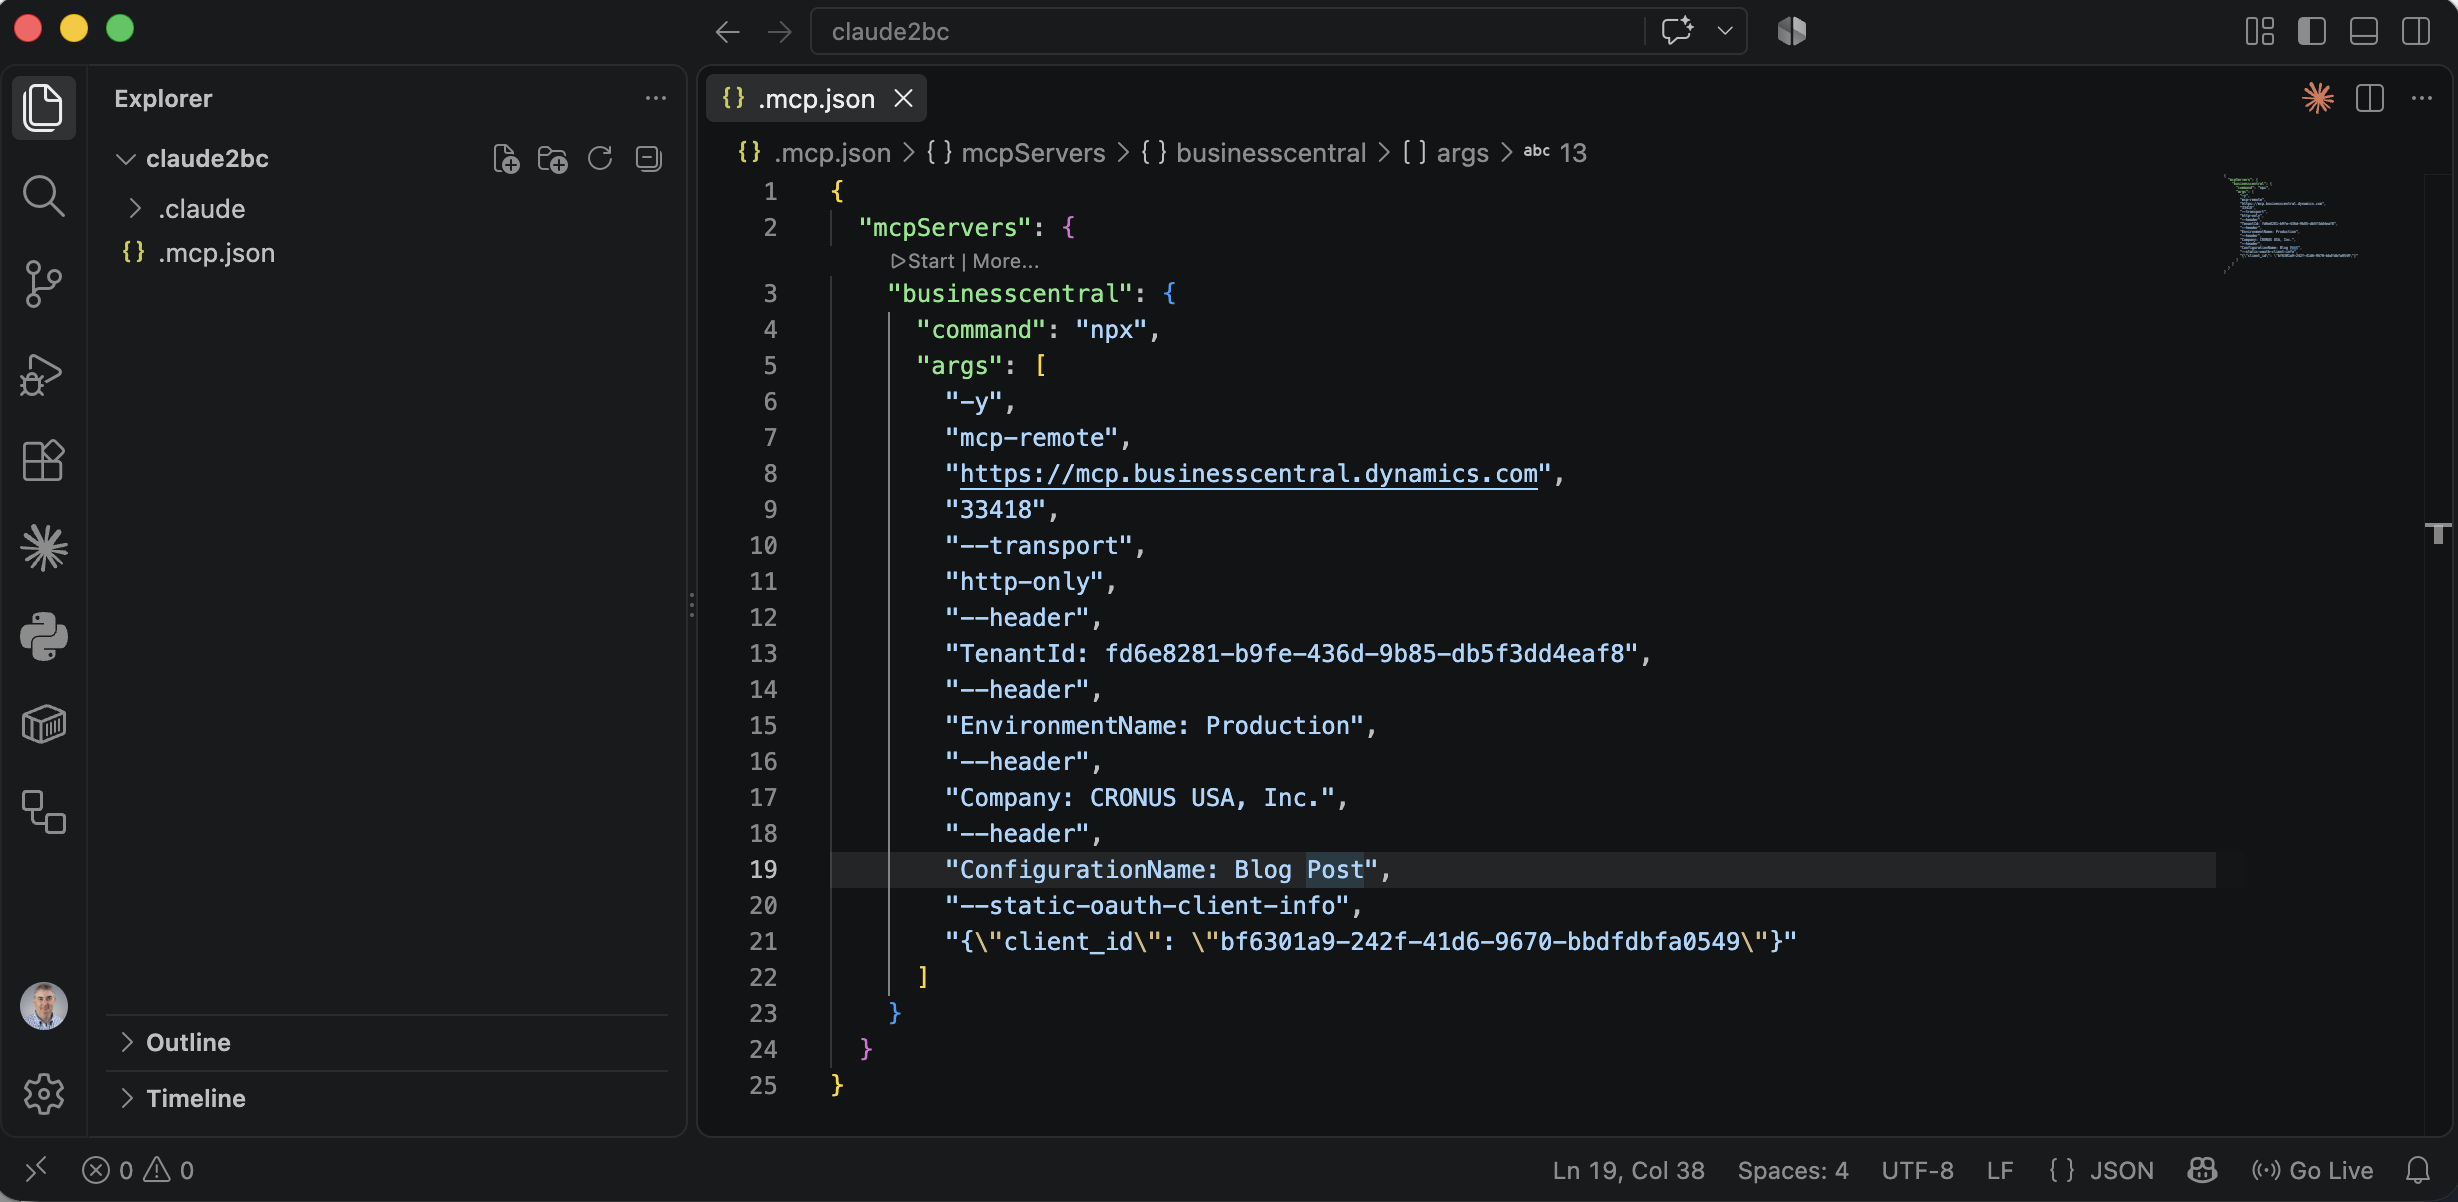Click the code minimap preview

tap(2290, 224)
